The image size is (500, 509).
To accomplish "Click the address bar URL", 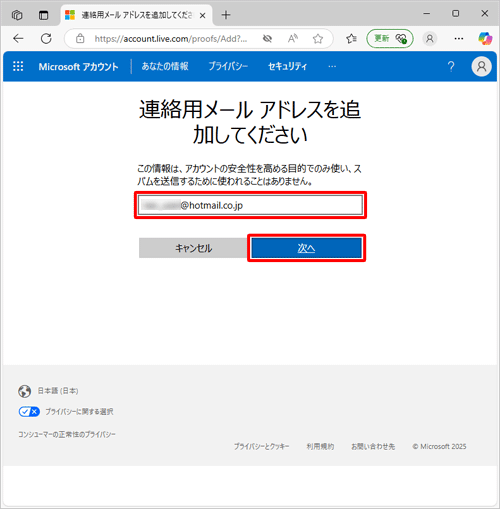I will click(x=171, y=39).
